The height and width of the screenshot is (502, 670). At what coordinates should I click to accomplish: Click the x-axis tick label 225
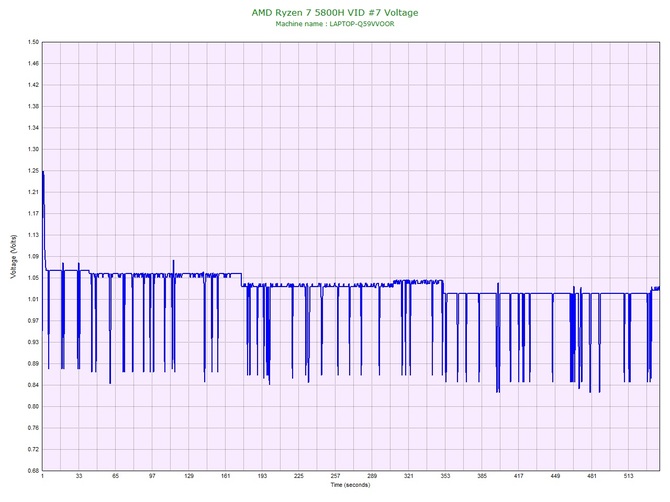[x=299, y=476]
